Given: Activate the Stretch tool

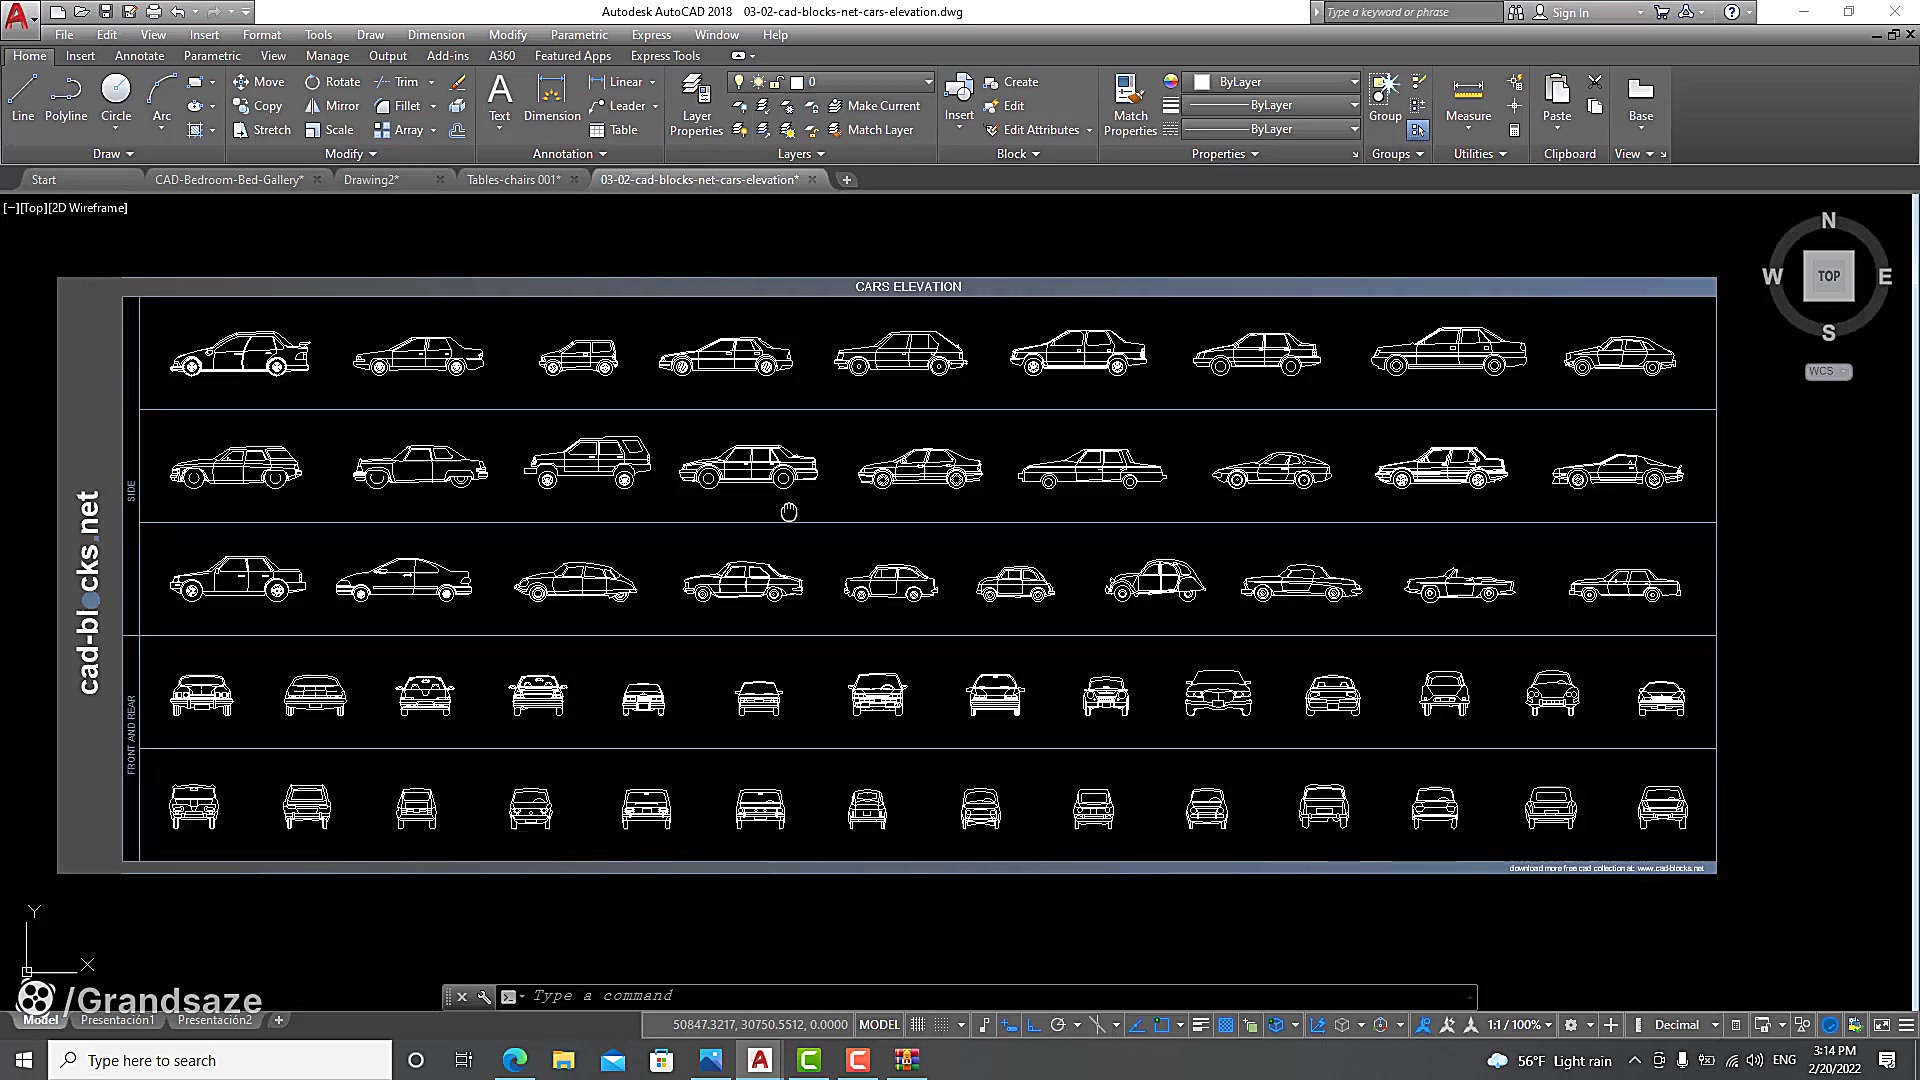Looking at the screenshot, I should (262, 130).
